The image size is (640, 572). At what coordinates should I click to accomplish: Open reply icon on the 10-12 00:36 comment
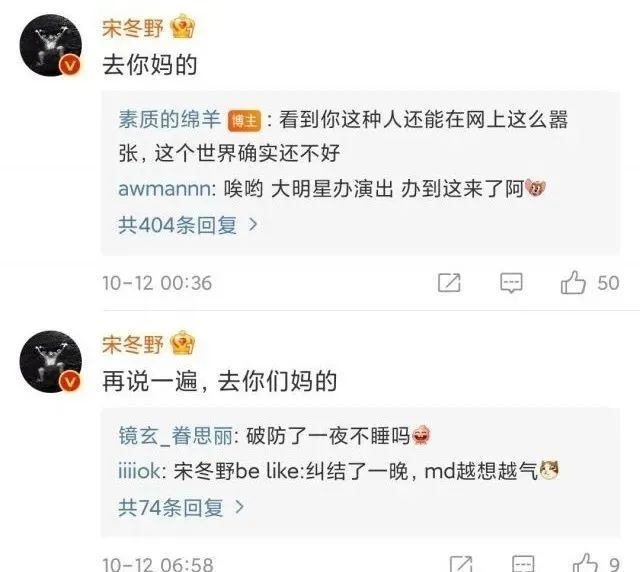[511, 283]
